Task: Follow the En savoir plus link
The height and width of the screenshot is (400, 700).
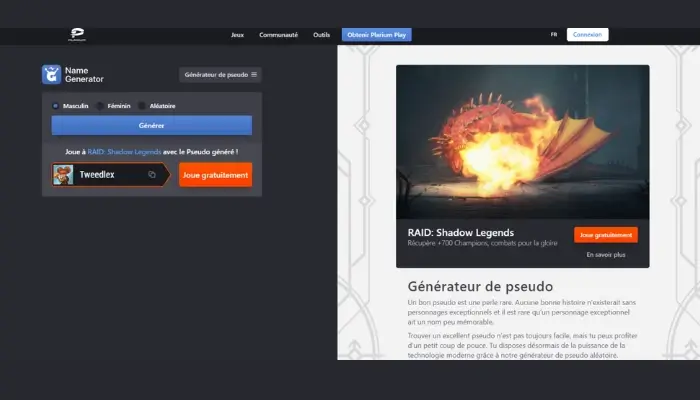Action: click(x=605, y=254)
